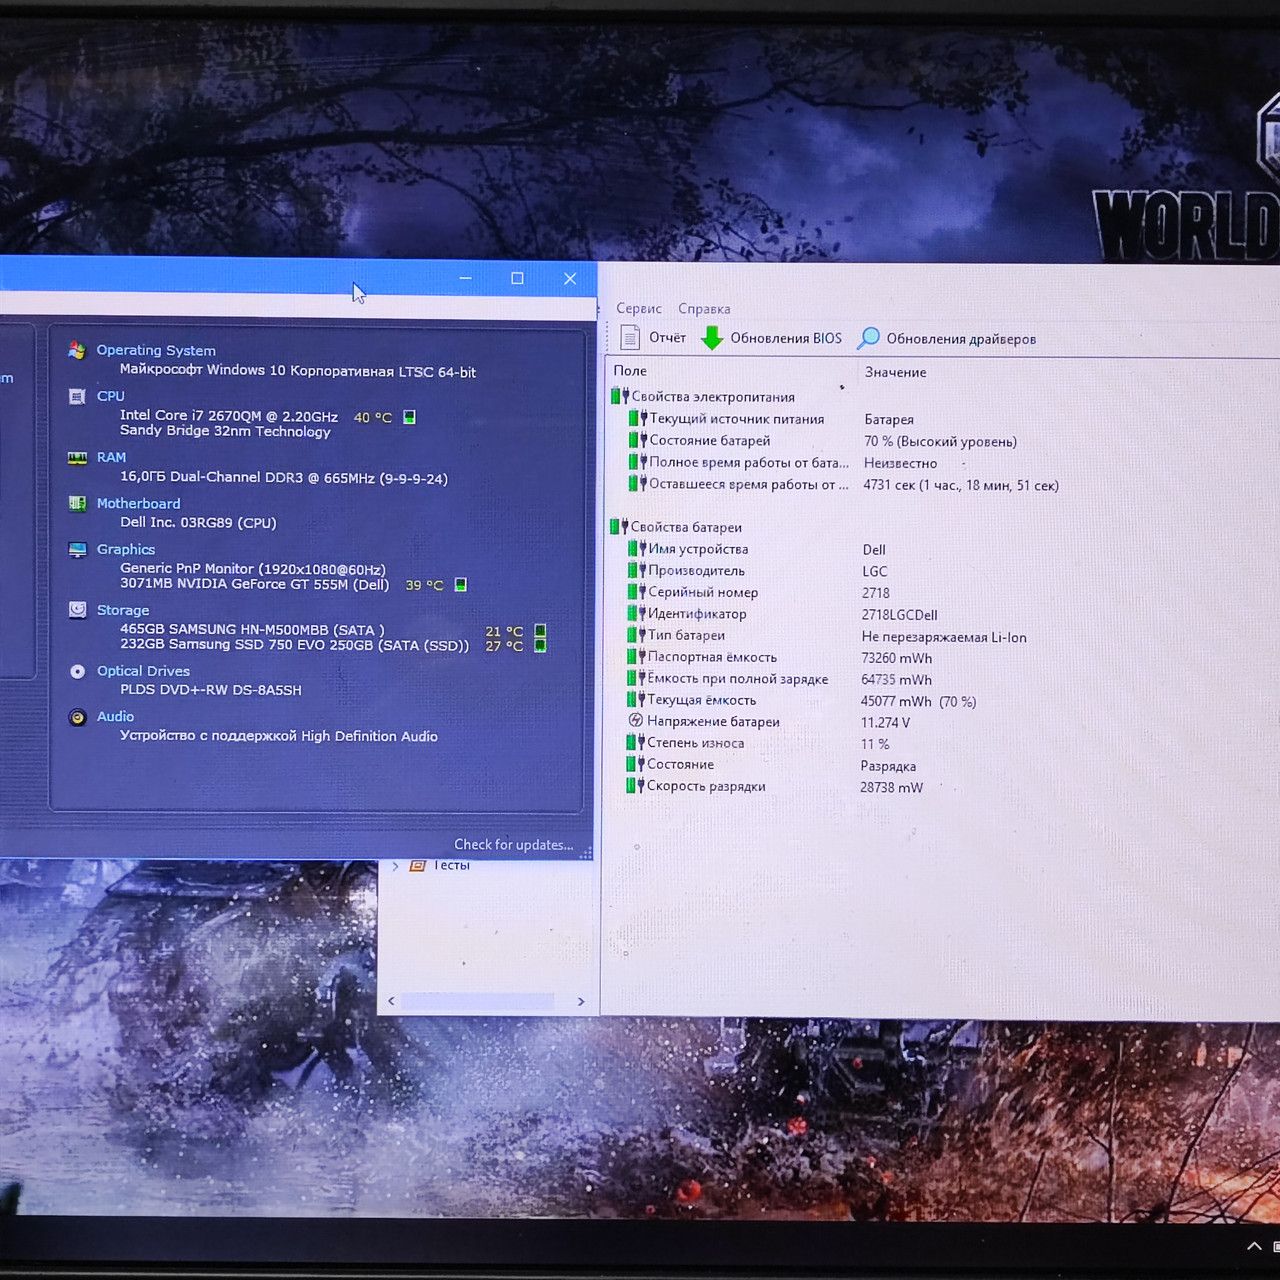Click the HDD temperature indicator icon beside 21 °C
1280x1280 pixels.
click(540, 631)
